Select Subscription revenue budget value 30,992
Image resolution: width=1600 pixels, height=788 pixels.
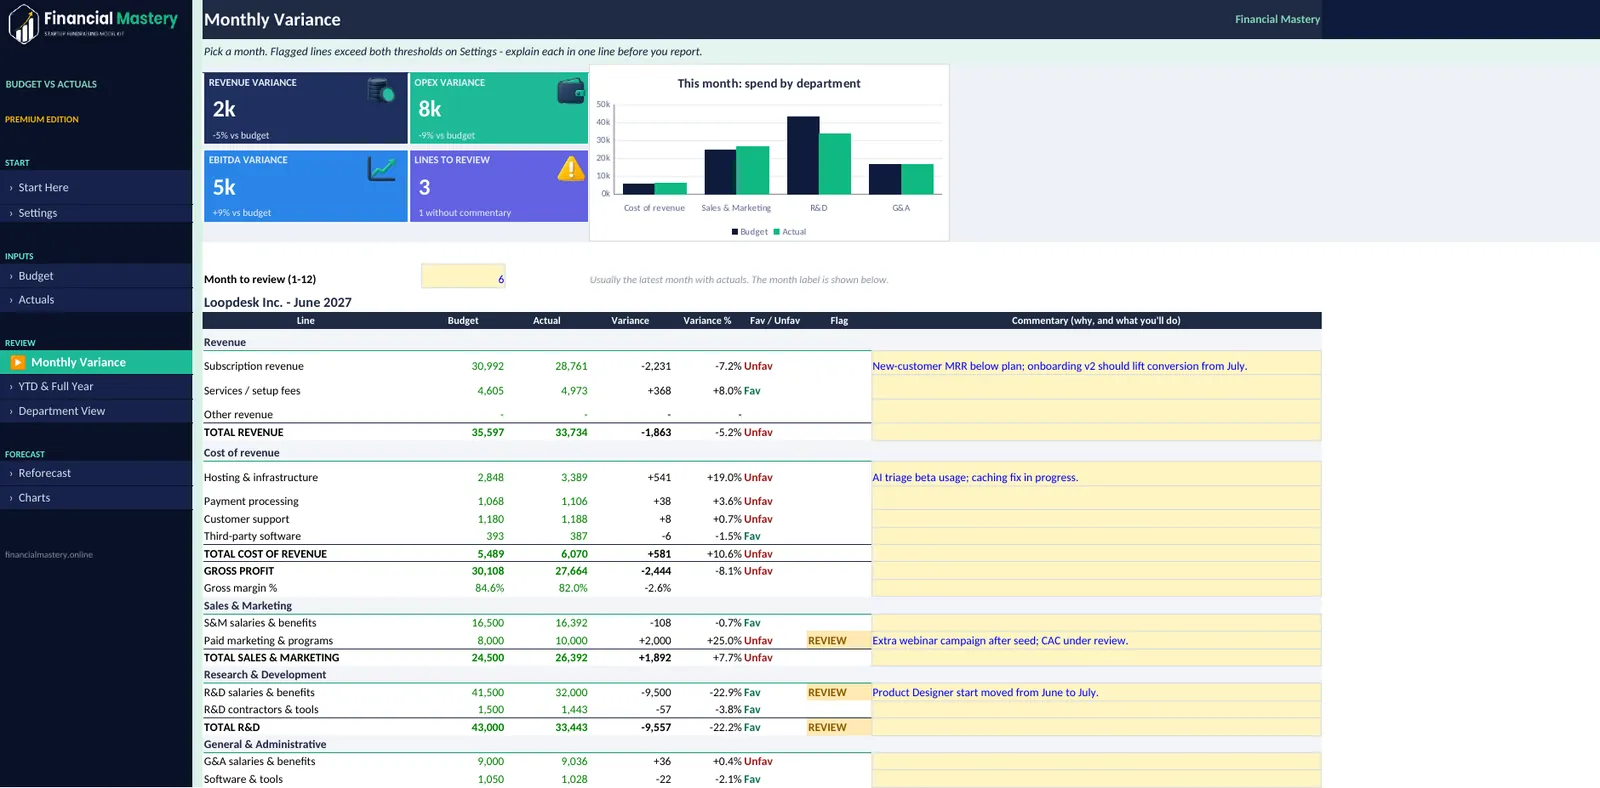(488, 366)
